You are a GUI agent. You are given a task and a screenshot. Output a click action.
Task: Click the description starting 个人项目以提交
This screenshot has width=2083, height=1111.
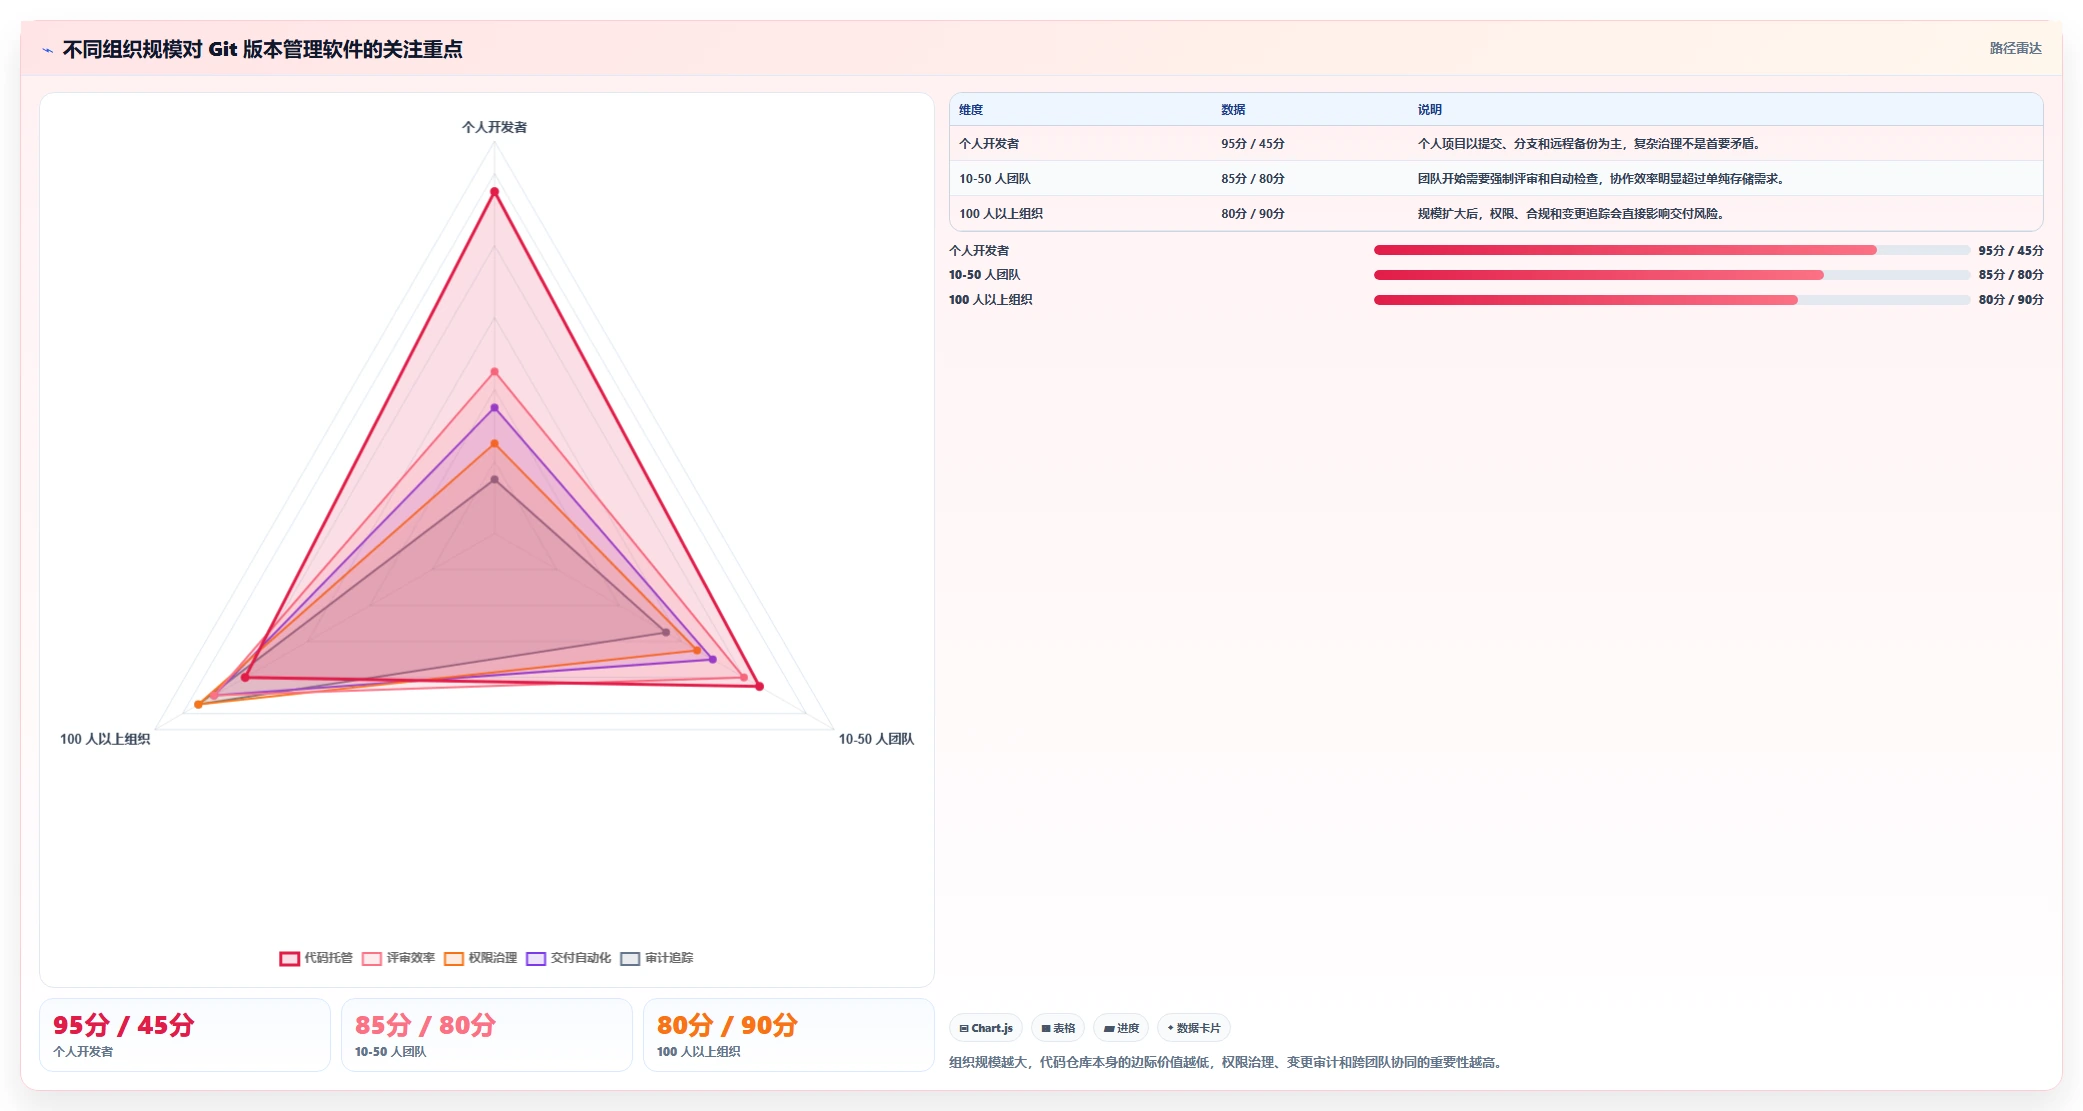[x=1588, y=144]
